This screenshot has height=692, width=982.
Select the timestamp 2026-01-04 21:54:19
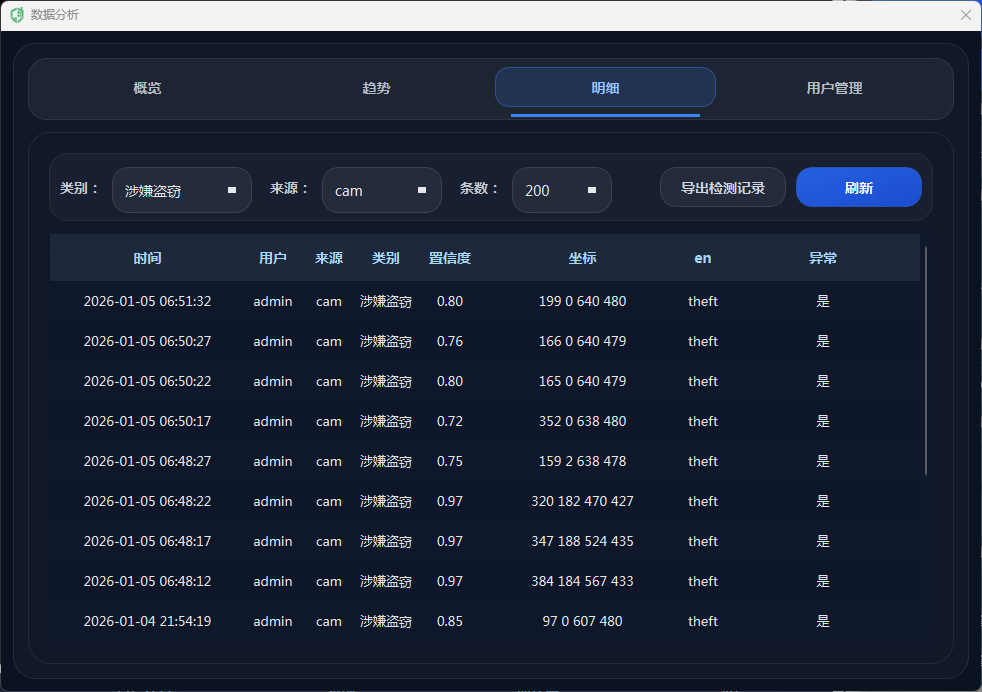click(x=147, y=622)
